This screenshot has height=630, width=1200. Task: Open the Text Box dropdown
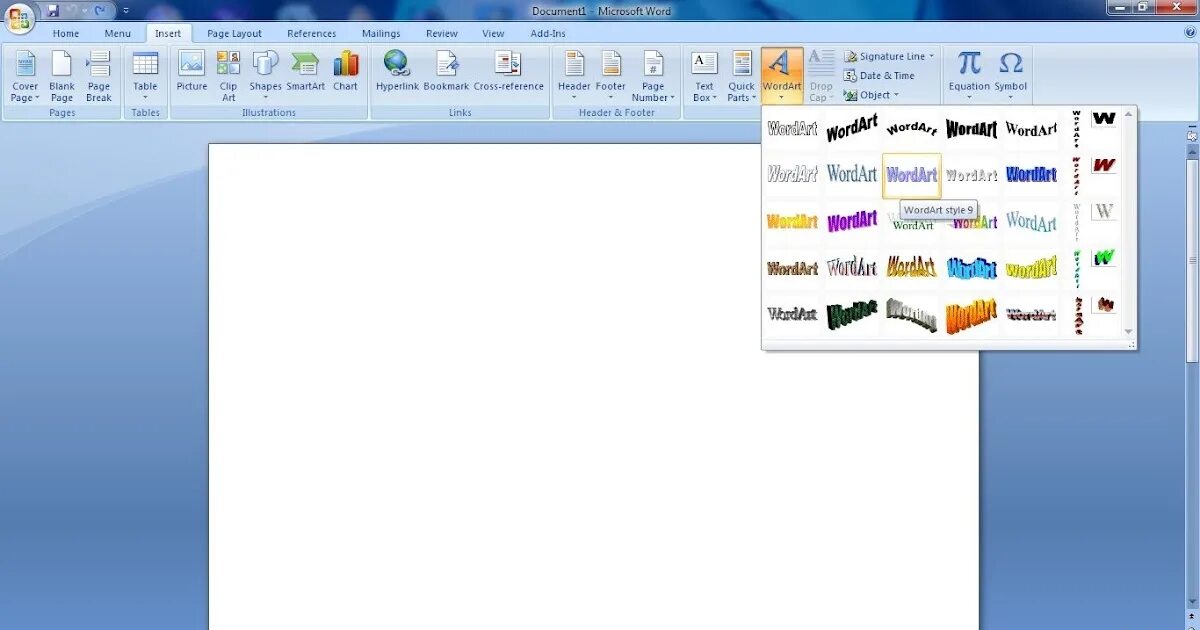705,76
